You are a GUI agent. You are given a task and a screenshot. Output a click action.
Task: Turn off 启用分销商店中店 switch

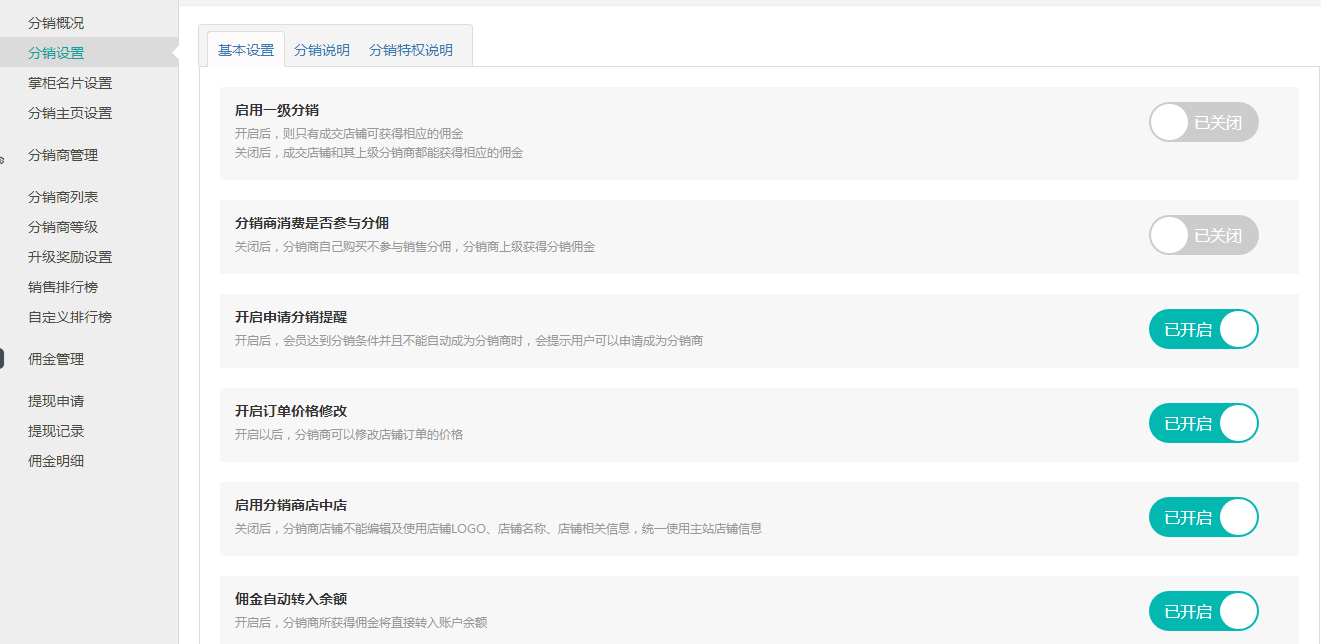point(1203,518)
